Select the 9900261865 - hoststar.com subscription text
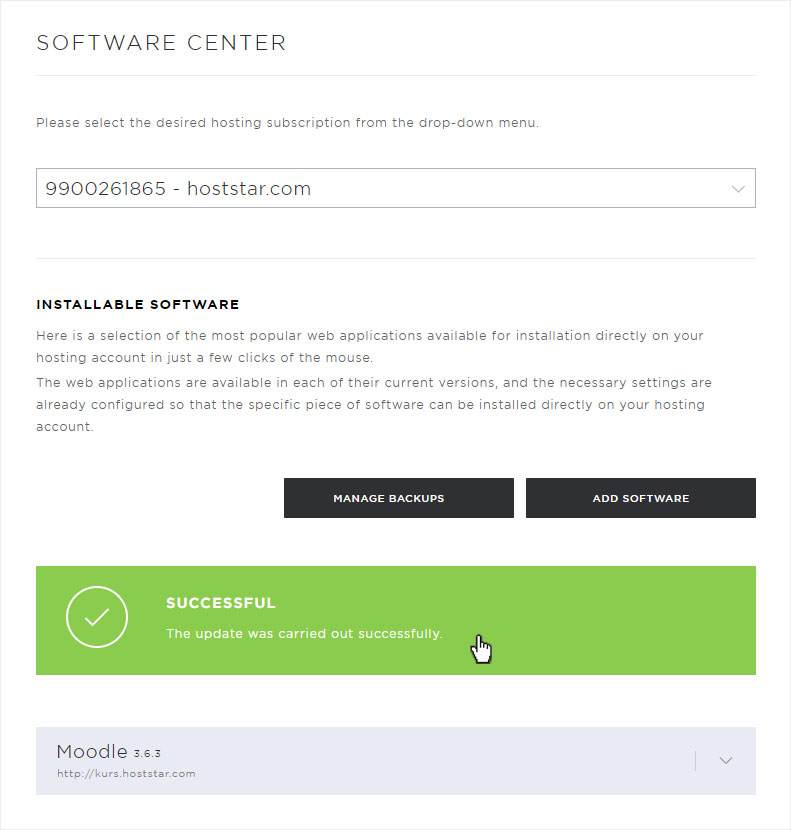The height and width of the screenshot is (830, 791). click(178, 188)
